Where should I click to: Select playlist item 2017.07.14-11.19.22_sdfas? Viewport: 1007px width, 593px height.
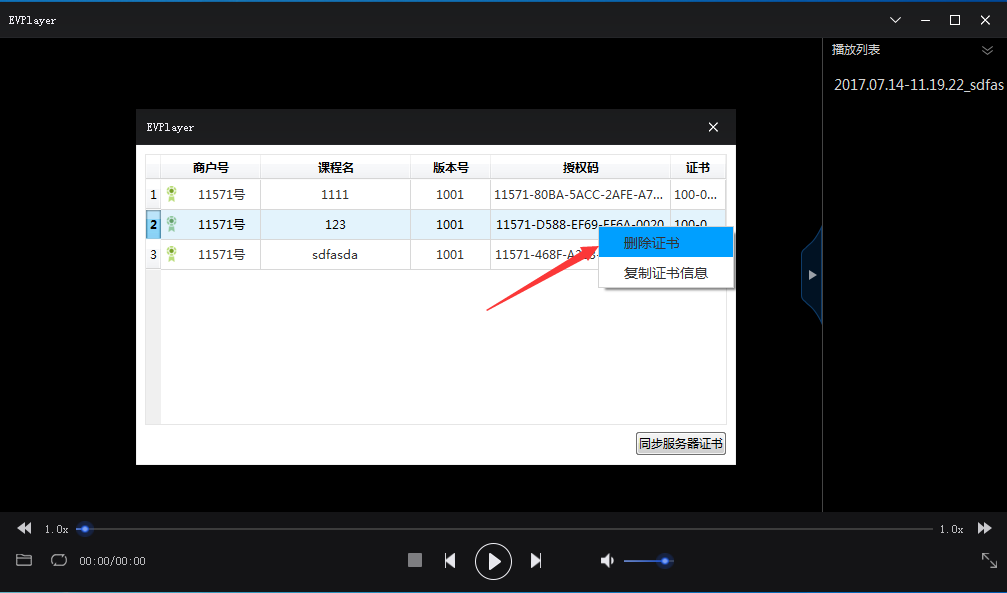pyautogui.click(x=917, y=85)
